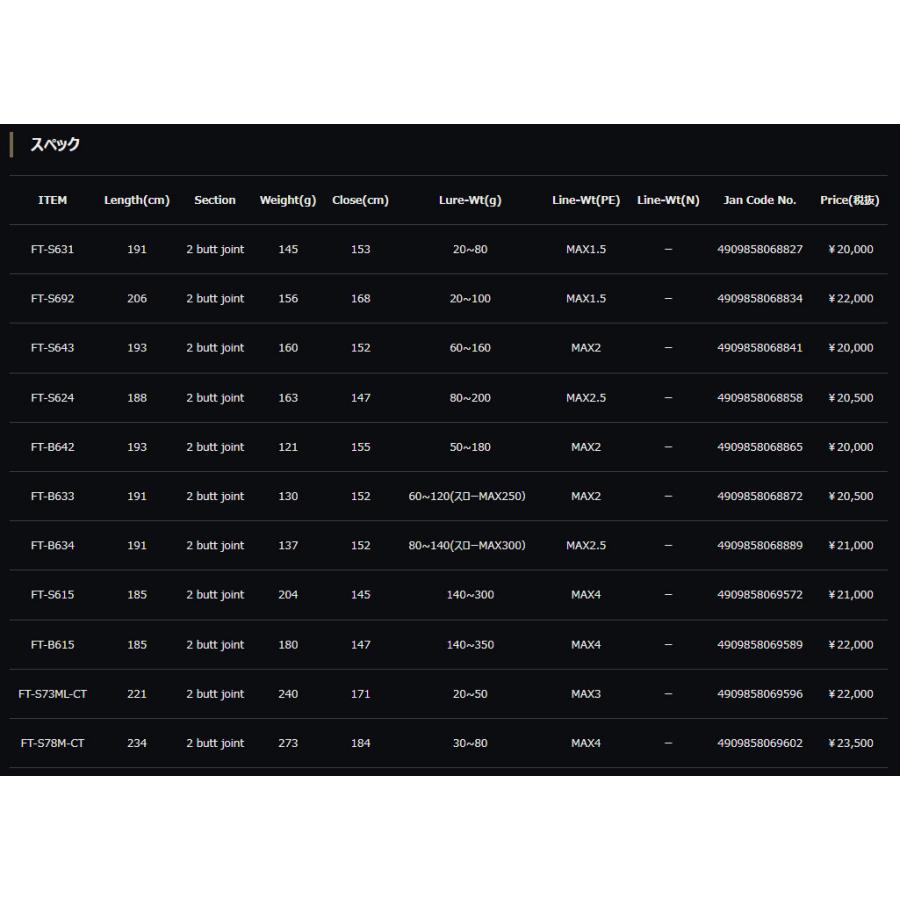Select the FT-S631 item name
Viewport: 900px width, 900px height.
(52, 249)
